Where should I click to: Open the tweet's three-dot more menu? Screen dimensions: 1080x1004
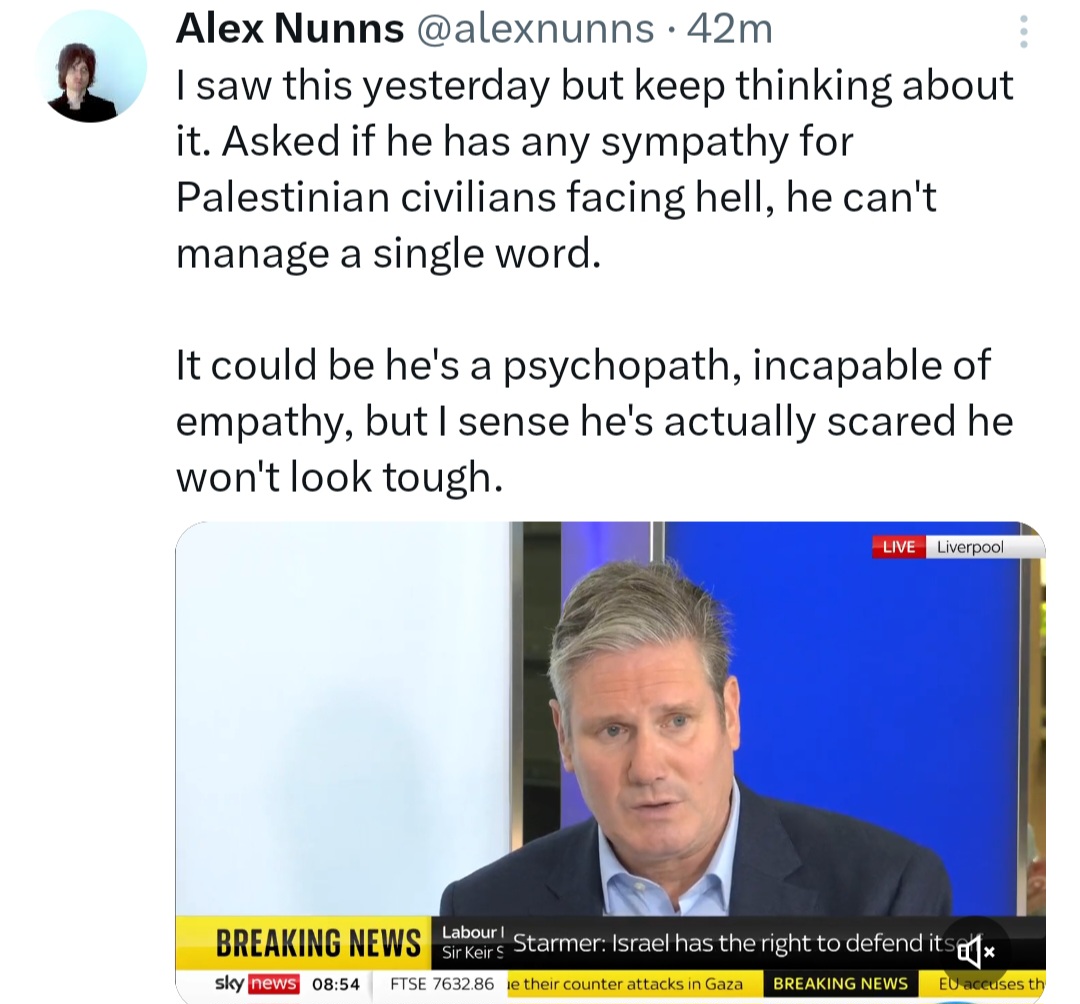click(x=1024, y=32)
